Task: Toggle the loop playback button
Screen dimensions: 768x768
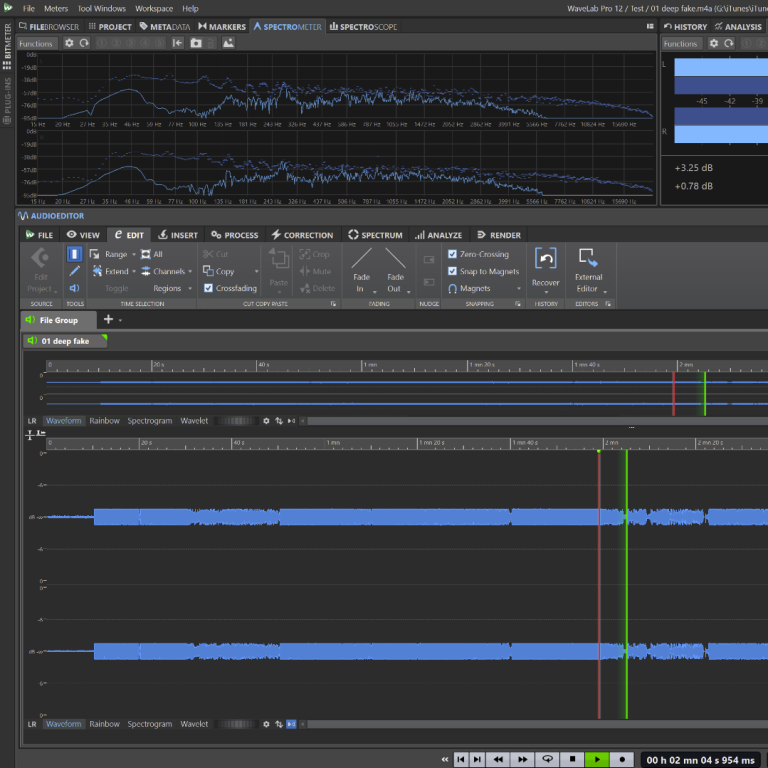Action: (x=547, y=759)
